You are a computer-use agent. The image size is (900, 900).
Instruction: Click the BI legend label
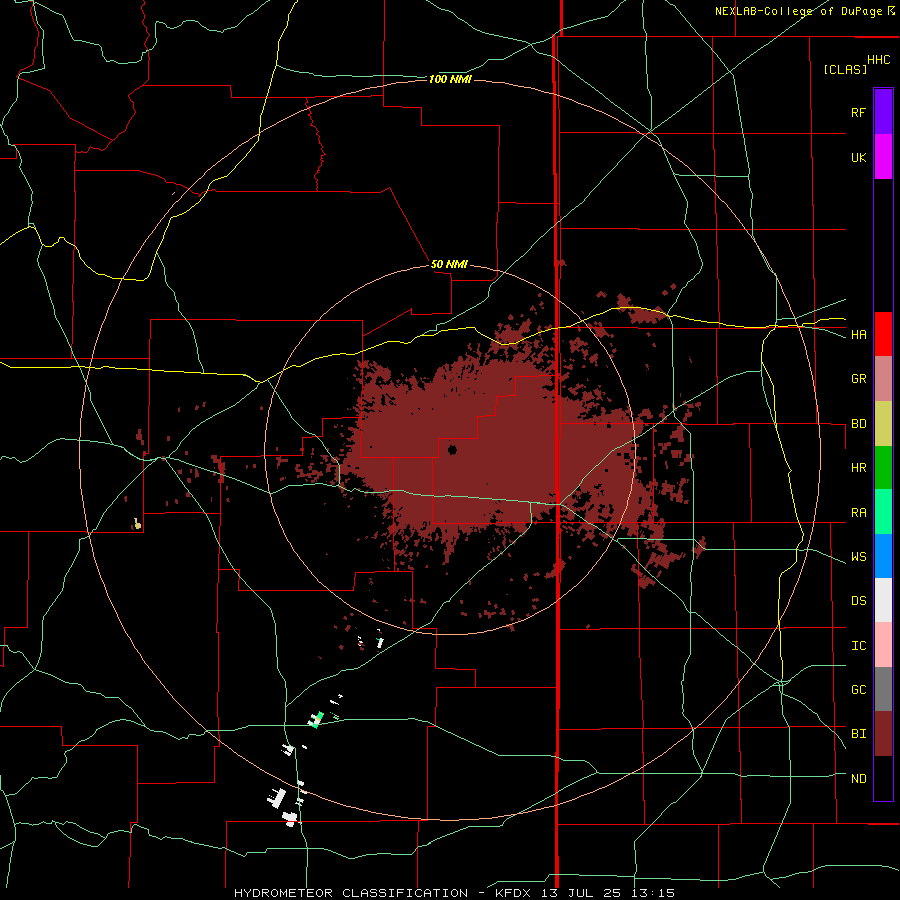pyautogui.click(x=858, y=734)
